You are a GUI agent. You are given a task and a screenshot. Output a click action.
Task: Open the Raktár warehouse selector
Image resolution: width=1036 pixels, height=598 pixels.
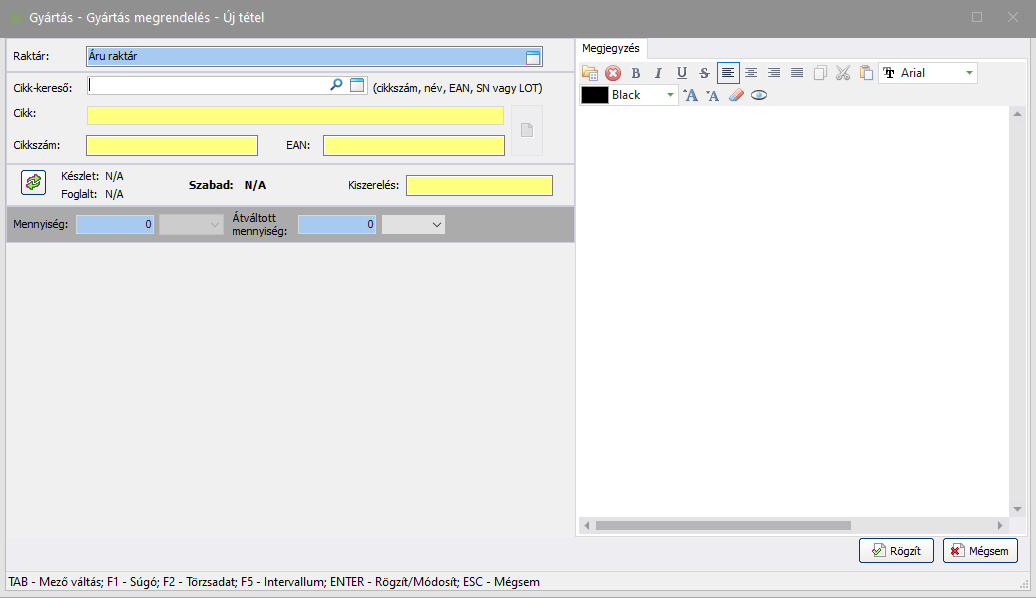(533, 57)
